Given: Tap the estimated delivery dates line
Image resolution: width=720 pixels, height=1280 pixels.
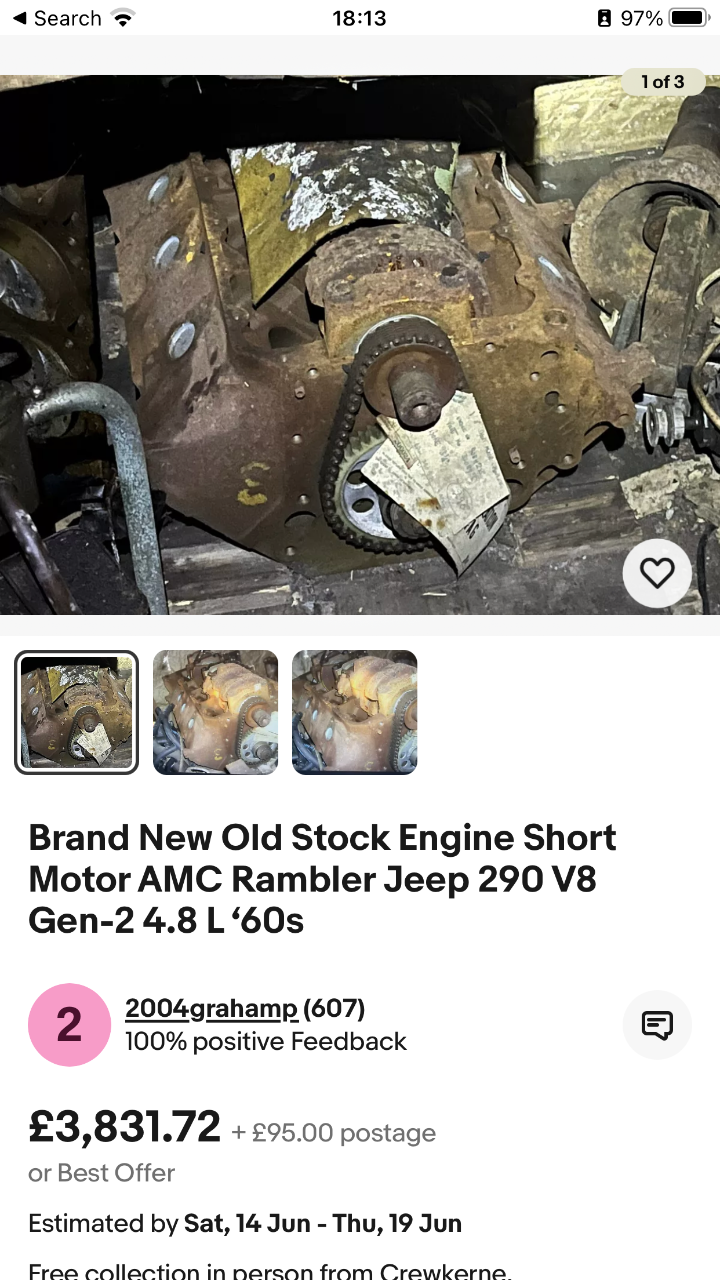Looking at the screenshot, I should [x=245, y=1224].
